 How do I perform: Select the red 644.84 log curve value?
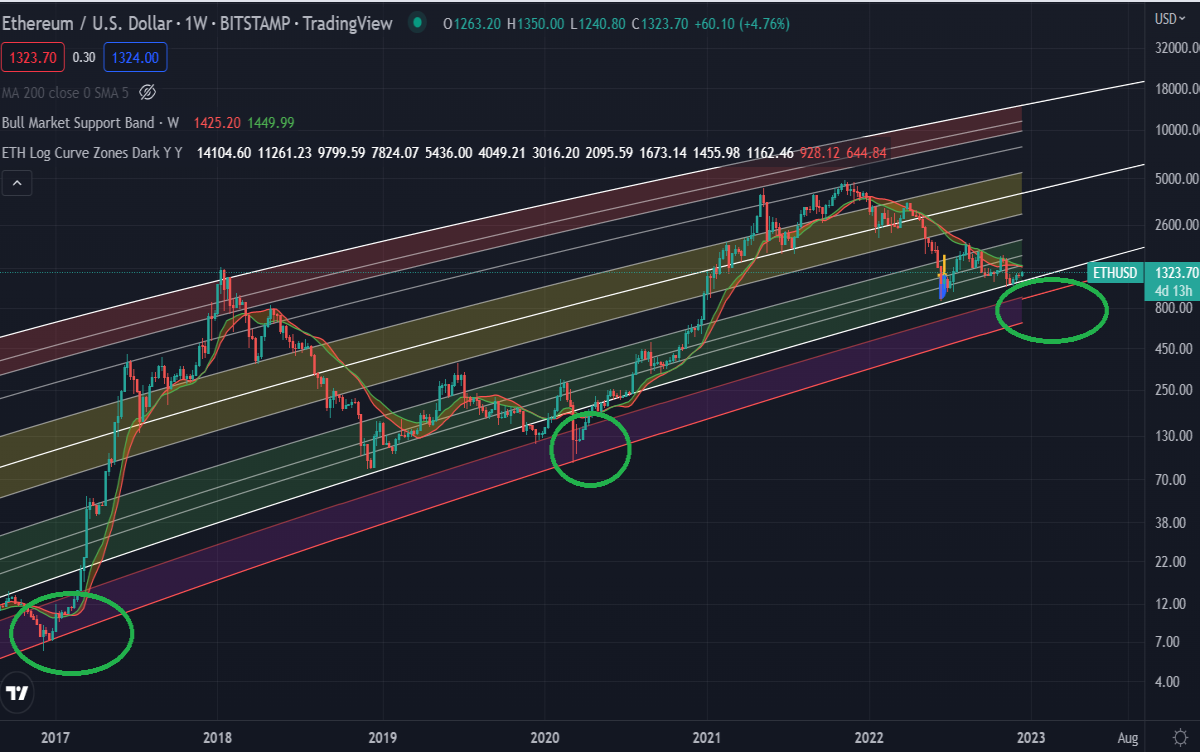tap(864, 153)
